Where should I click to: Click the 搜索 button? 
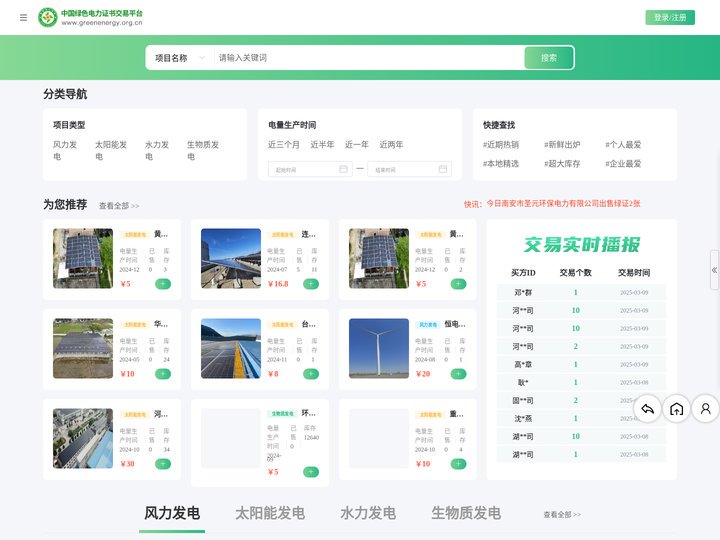click(549, 58)
